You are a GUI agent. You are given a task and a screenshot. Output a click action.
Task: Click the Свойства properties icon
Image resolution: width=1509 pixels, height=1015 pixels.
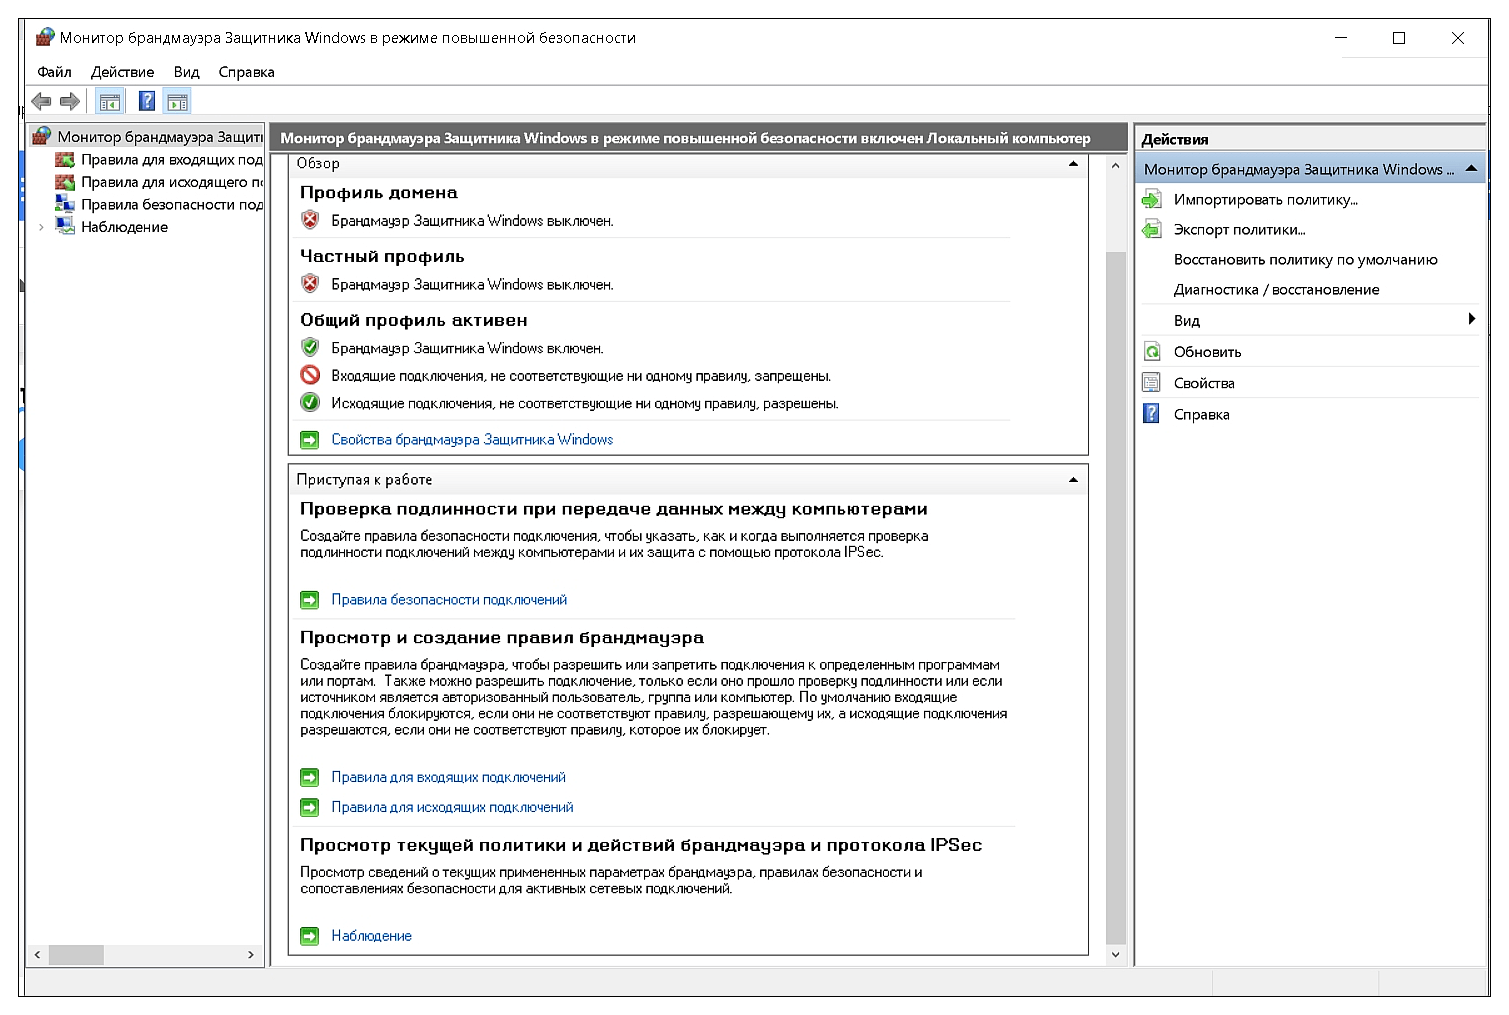click(1152, 383)
